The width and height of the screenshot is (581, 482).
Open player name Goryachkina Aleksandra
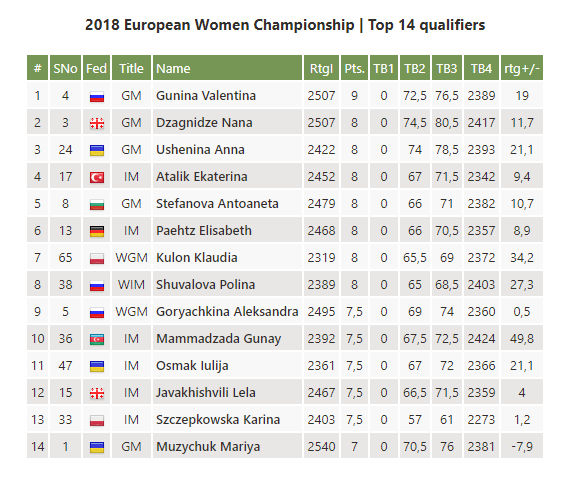click(x=227, y=312)
